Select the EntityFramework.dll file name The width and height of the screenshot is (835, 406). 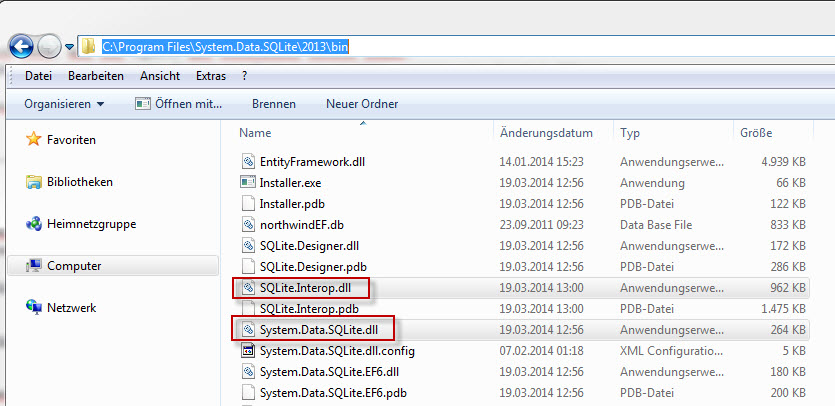pos(312,161)
